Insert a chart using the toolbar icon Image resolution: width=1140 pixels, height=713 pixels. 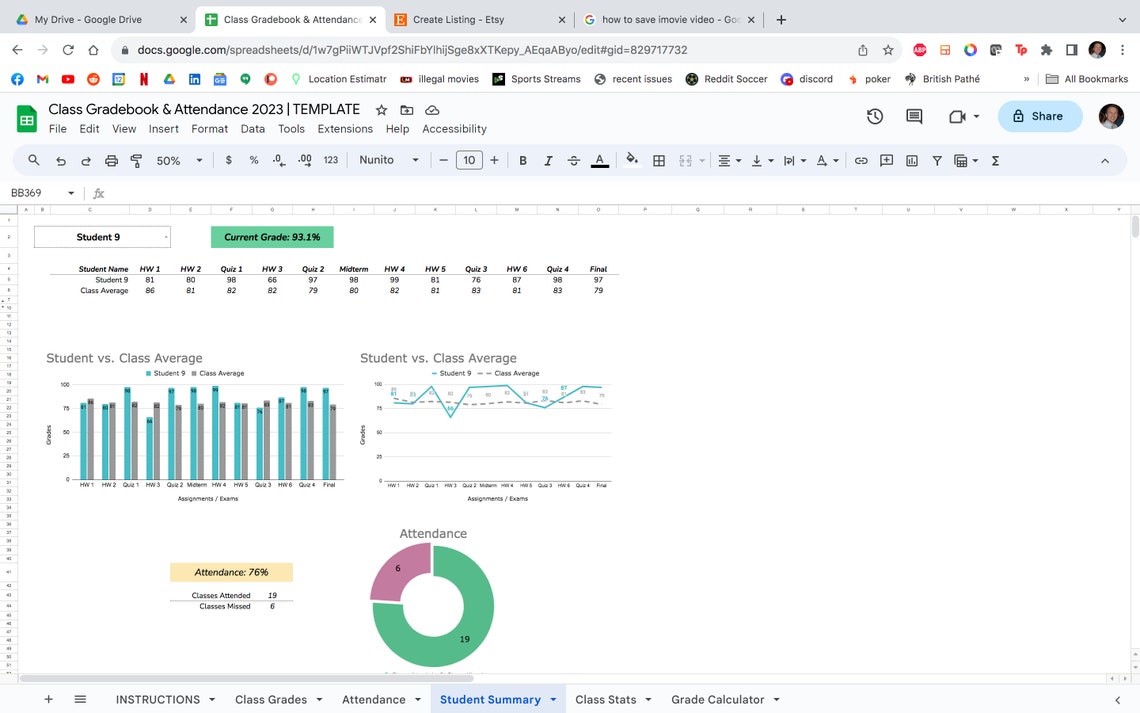tap(912, 160)
